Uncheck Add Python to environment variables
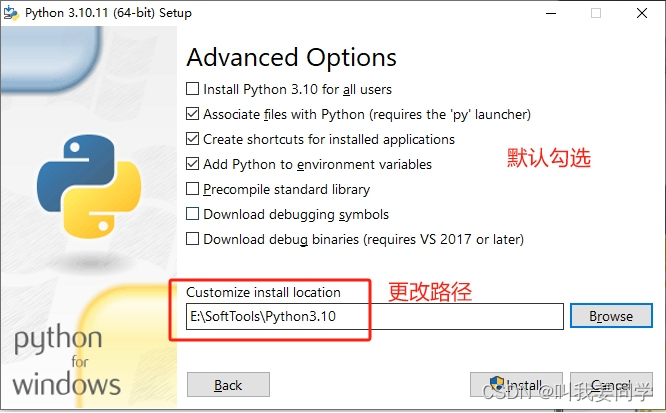 coord(192,164)
